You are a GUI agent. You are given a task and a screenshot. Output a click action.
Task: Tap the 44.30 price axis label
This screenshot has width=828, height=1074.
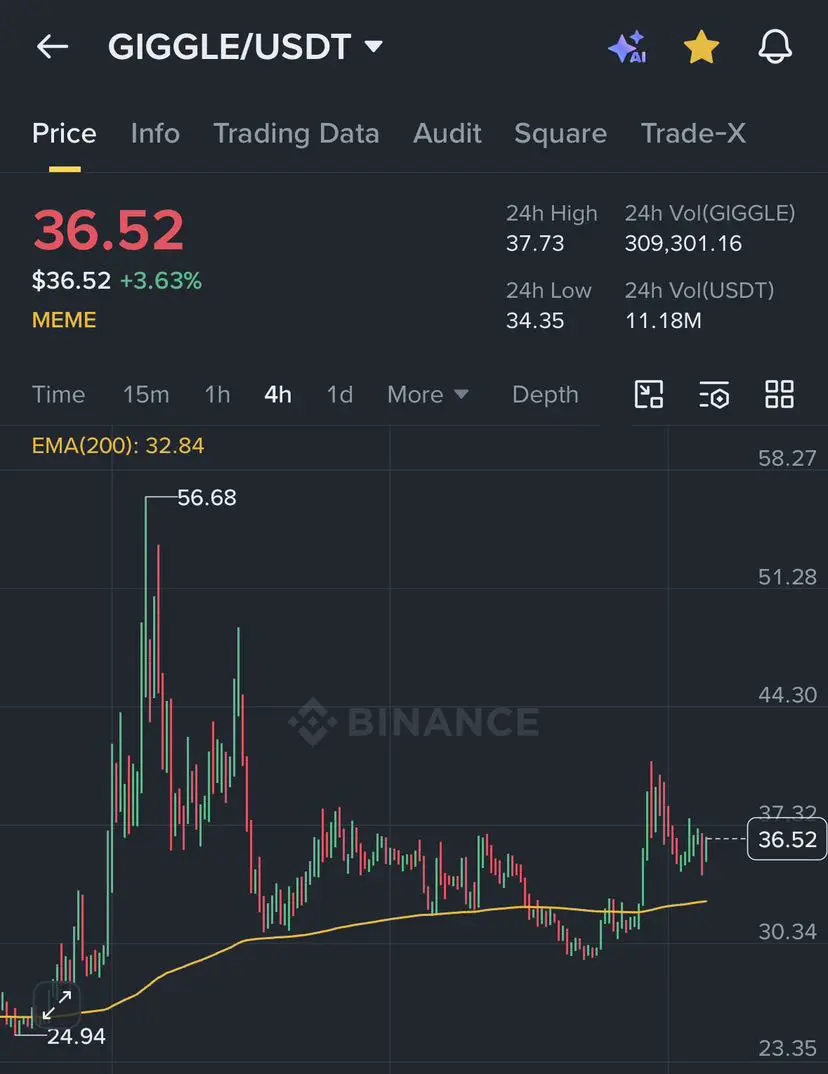point(787,695)
